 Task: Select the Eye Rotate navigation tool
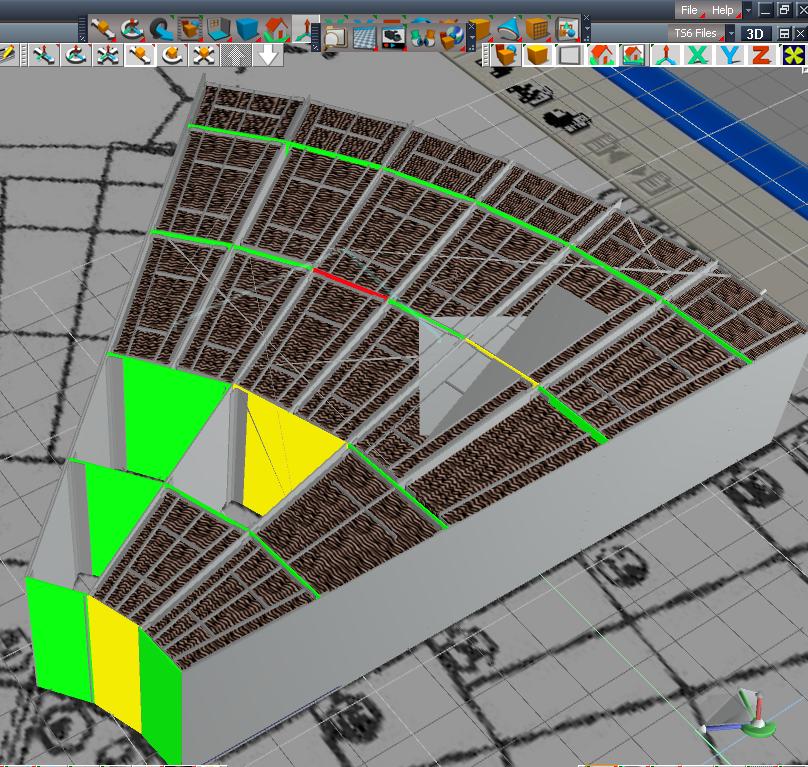point(75,55)
